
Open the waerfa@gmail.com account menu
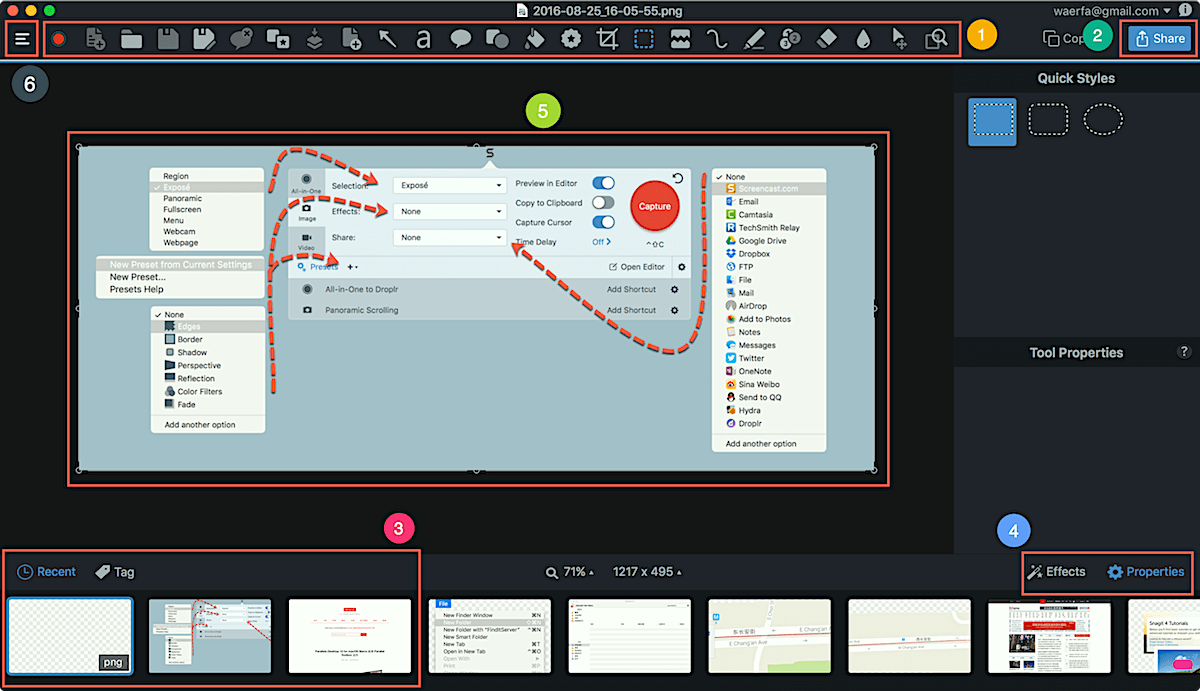(x=1112, y=10)
